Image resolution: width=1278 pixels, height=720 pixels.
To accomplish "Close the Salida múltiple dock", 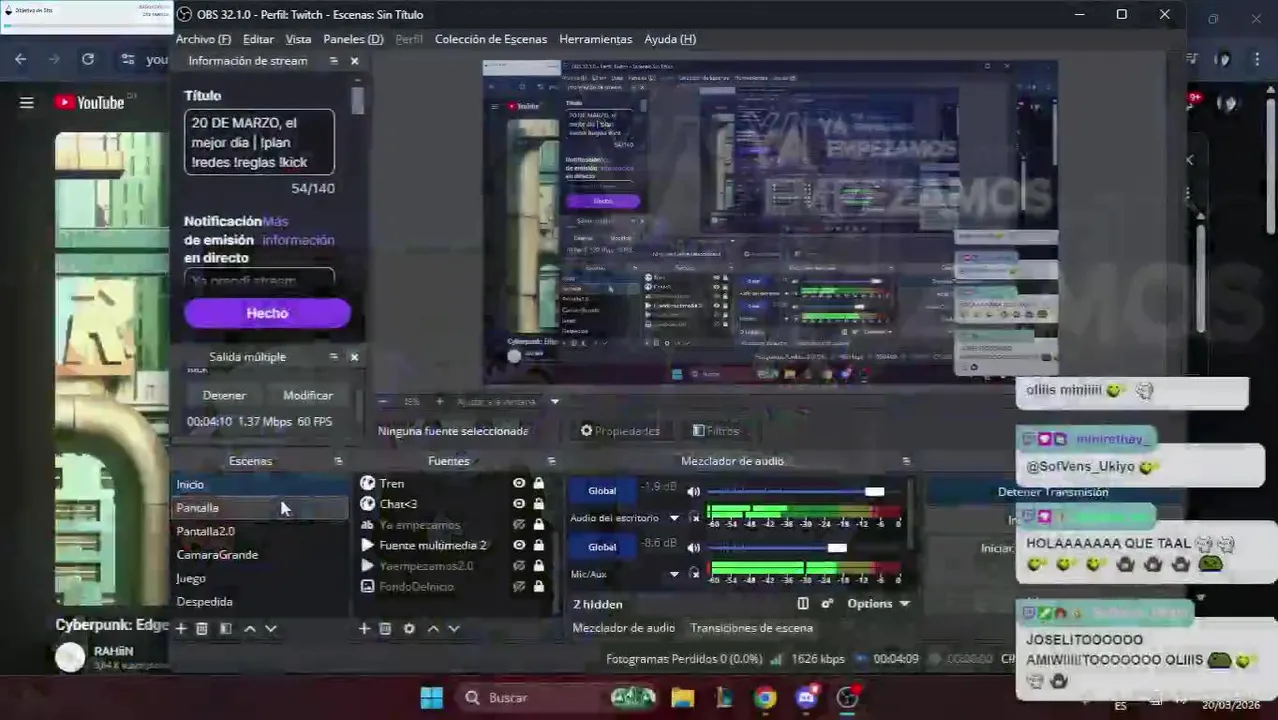I will pos(354,357).
